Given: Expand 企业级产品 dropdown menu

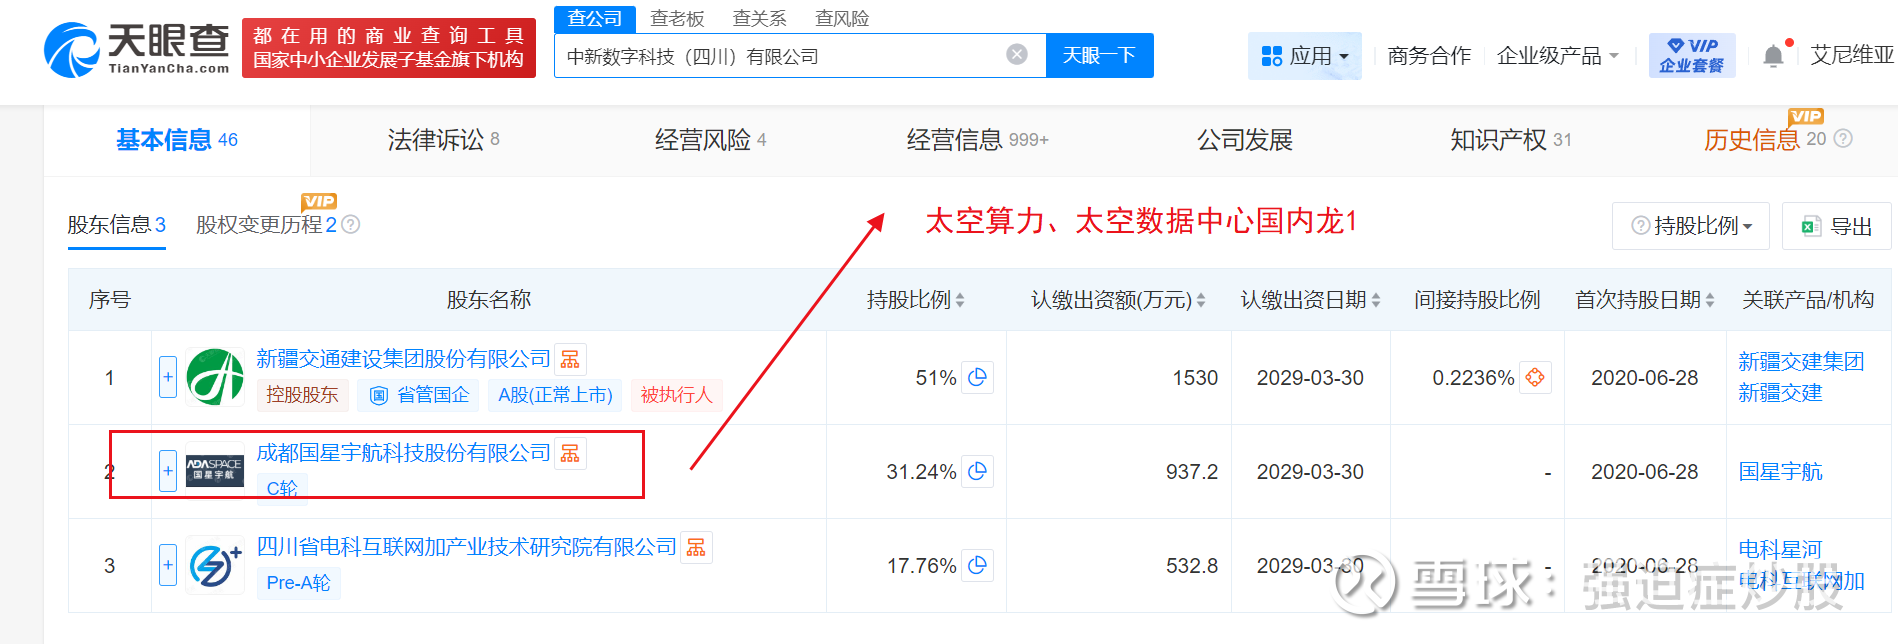Looking at the screenshot, I should (x=1557, y=56).
